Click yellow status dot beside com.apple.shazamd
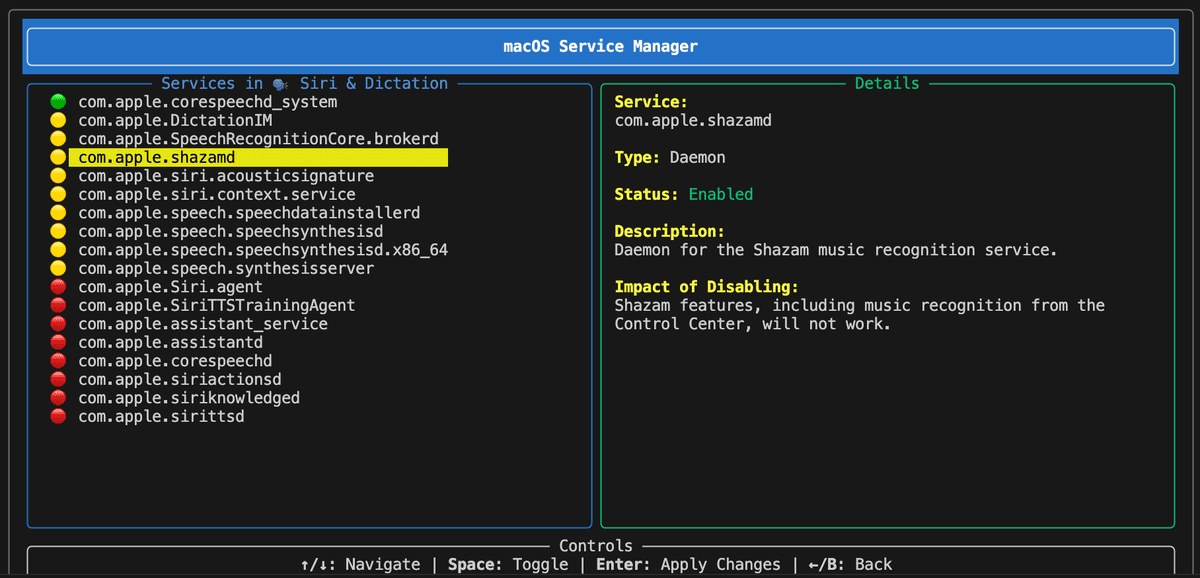The image size is (1200, 578). pyautogui.click(x=58, y=157)
